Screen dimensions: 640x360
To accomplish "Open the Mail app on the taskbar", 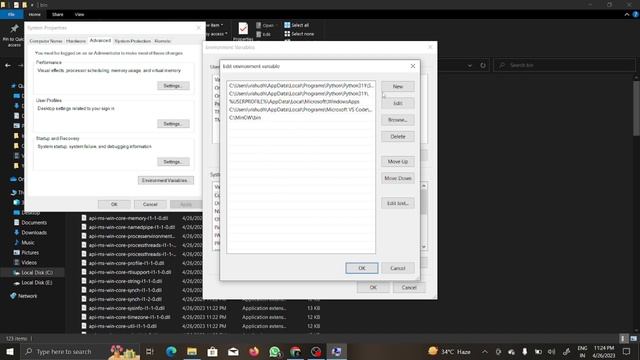I will 233,351.
